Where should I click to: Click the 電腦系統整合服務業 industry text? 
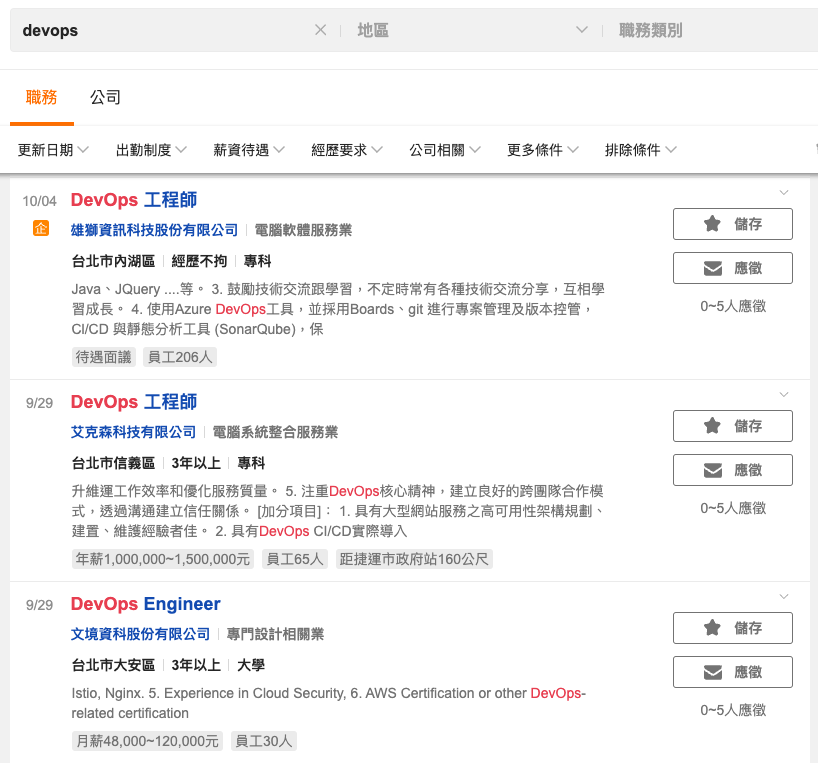click(x=275, y=432)
